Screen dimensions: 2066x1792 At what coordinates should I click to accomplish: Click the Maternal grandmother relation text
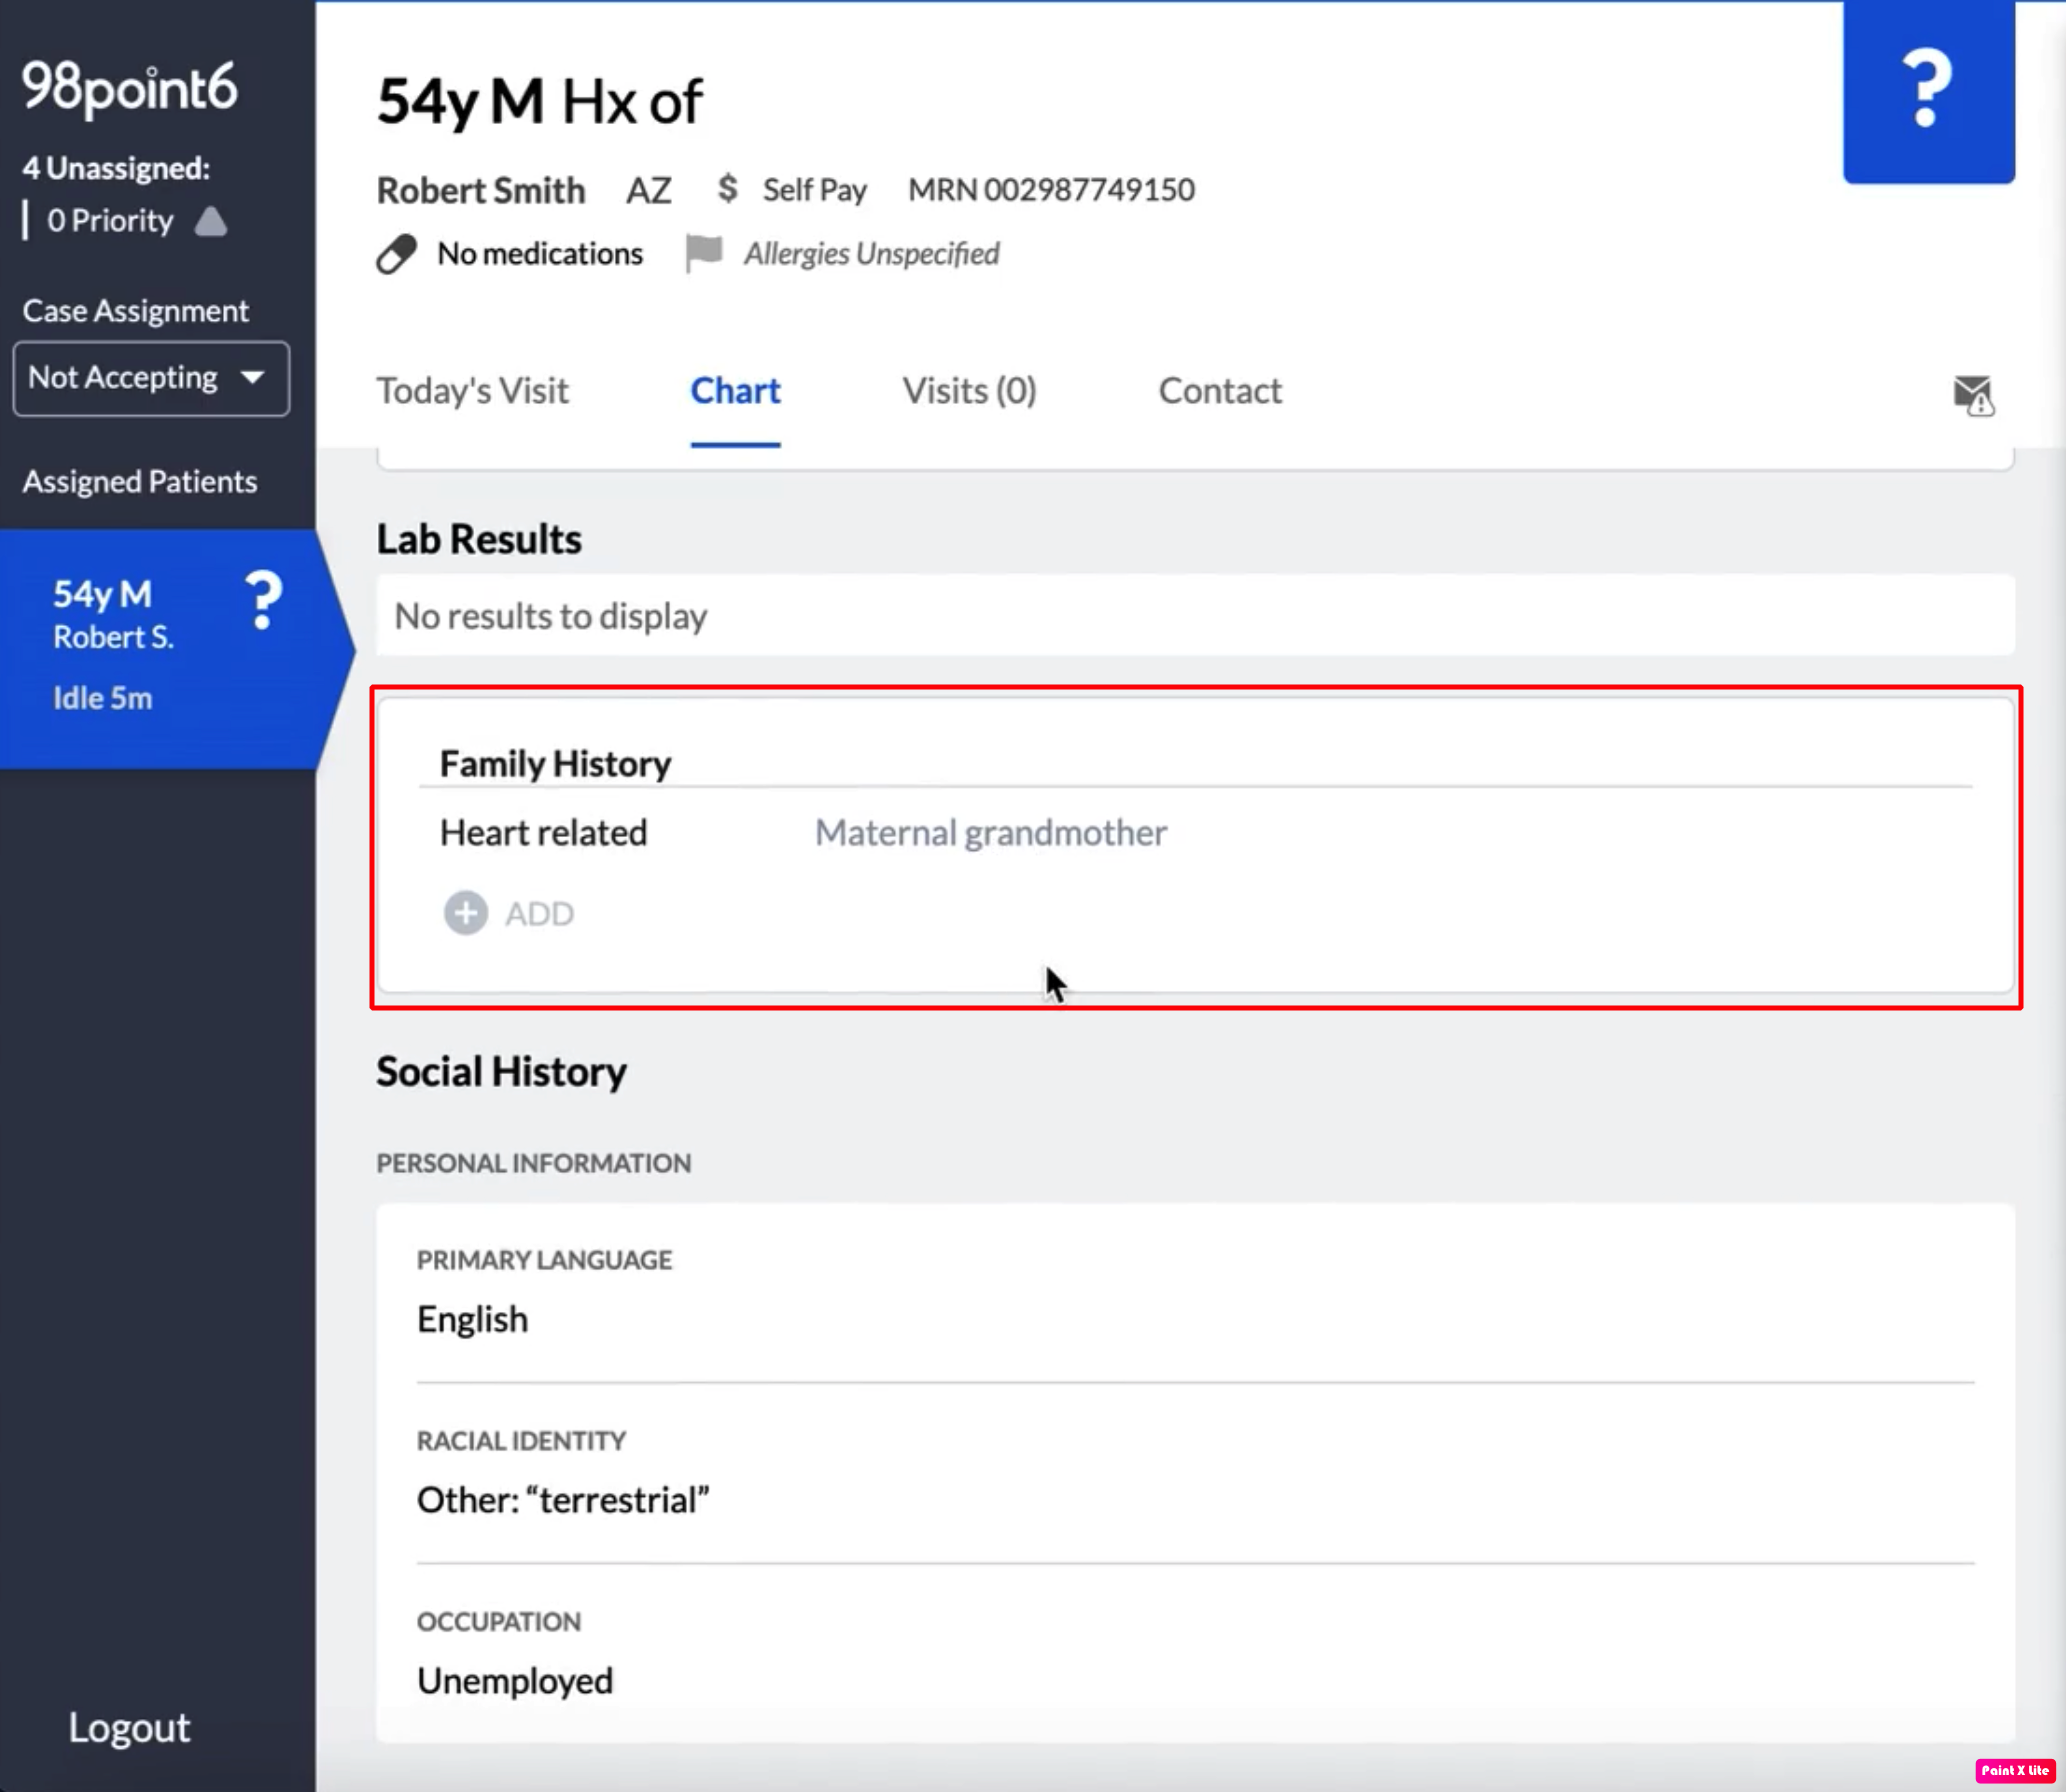990,833
